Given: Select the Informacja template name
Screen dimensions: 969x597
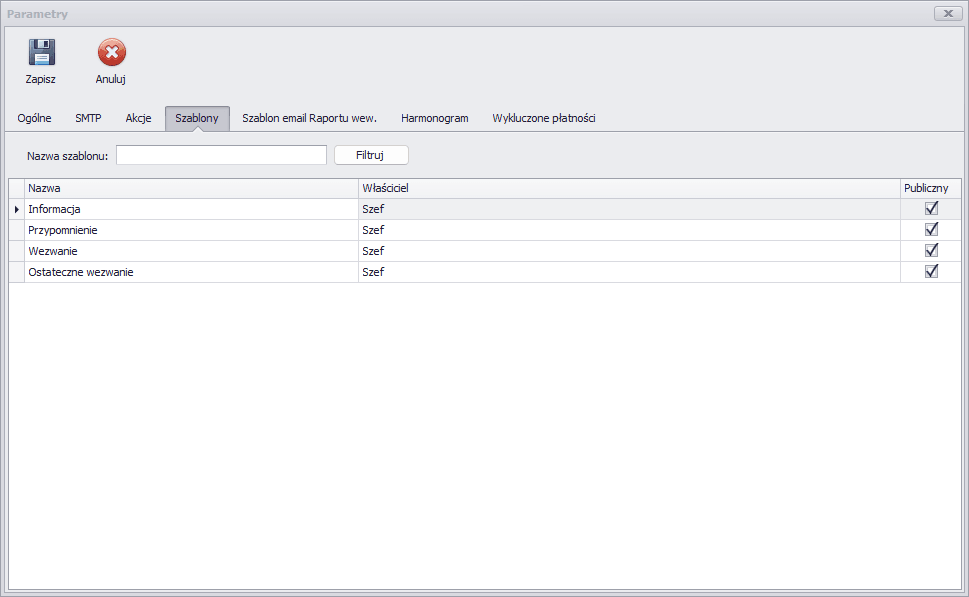Looking at the screenshot, I should coord(54,209).
